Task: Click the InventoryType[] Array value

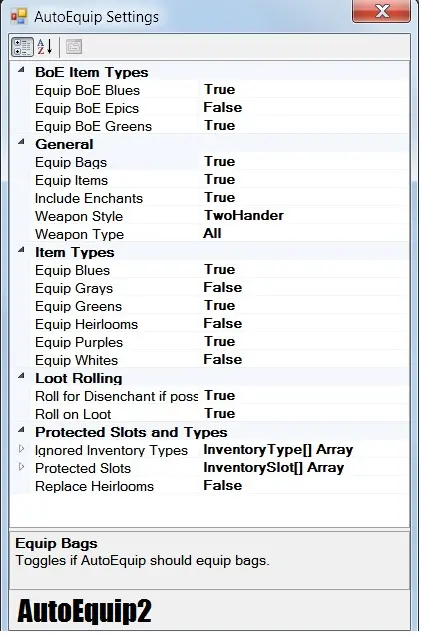Action: point(278,450)
